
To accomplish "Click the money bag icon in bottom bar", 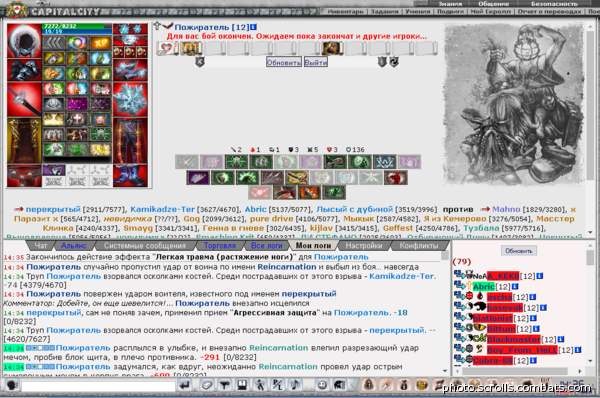I will [x=404, y=385].
